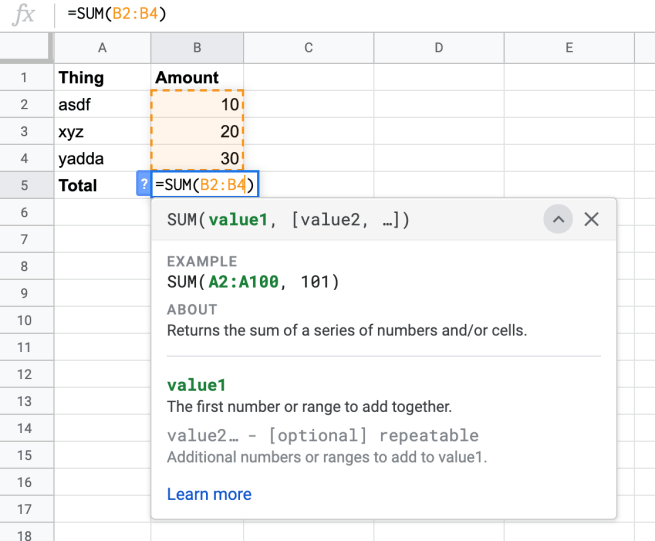The height and width of the screenshot is (541, 655).
Task: Open the Learn more link
Action: (x=209, y=494)
